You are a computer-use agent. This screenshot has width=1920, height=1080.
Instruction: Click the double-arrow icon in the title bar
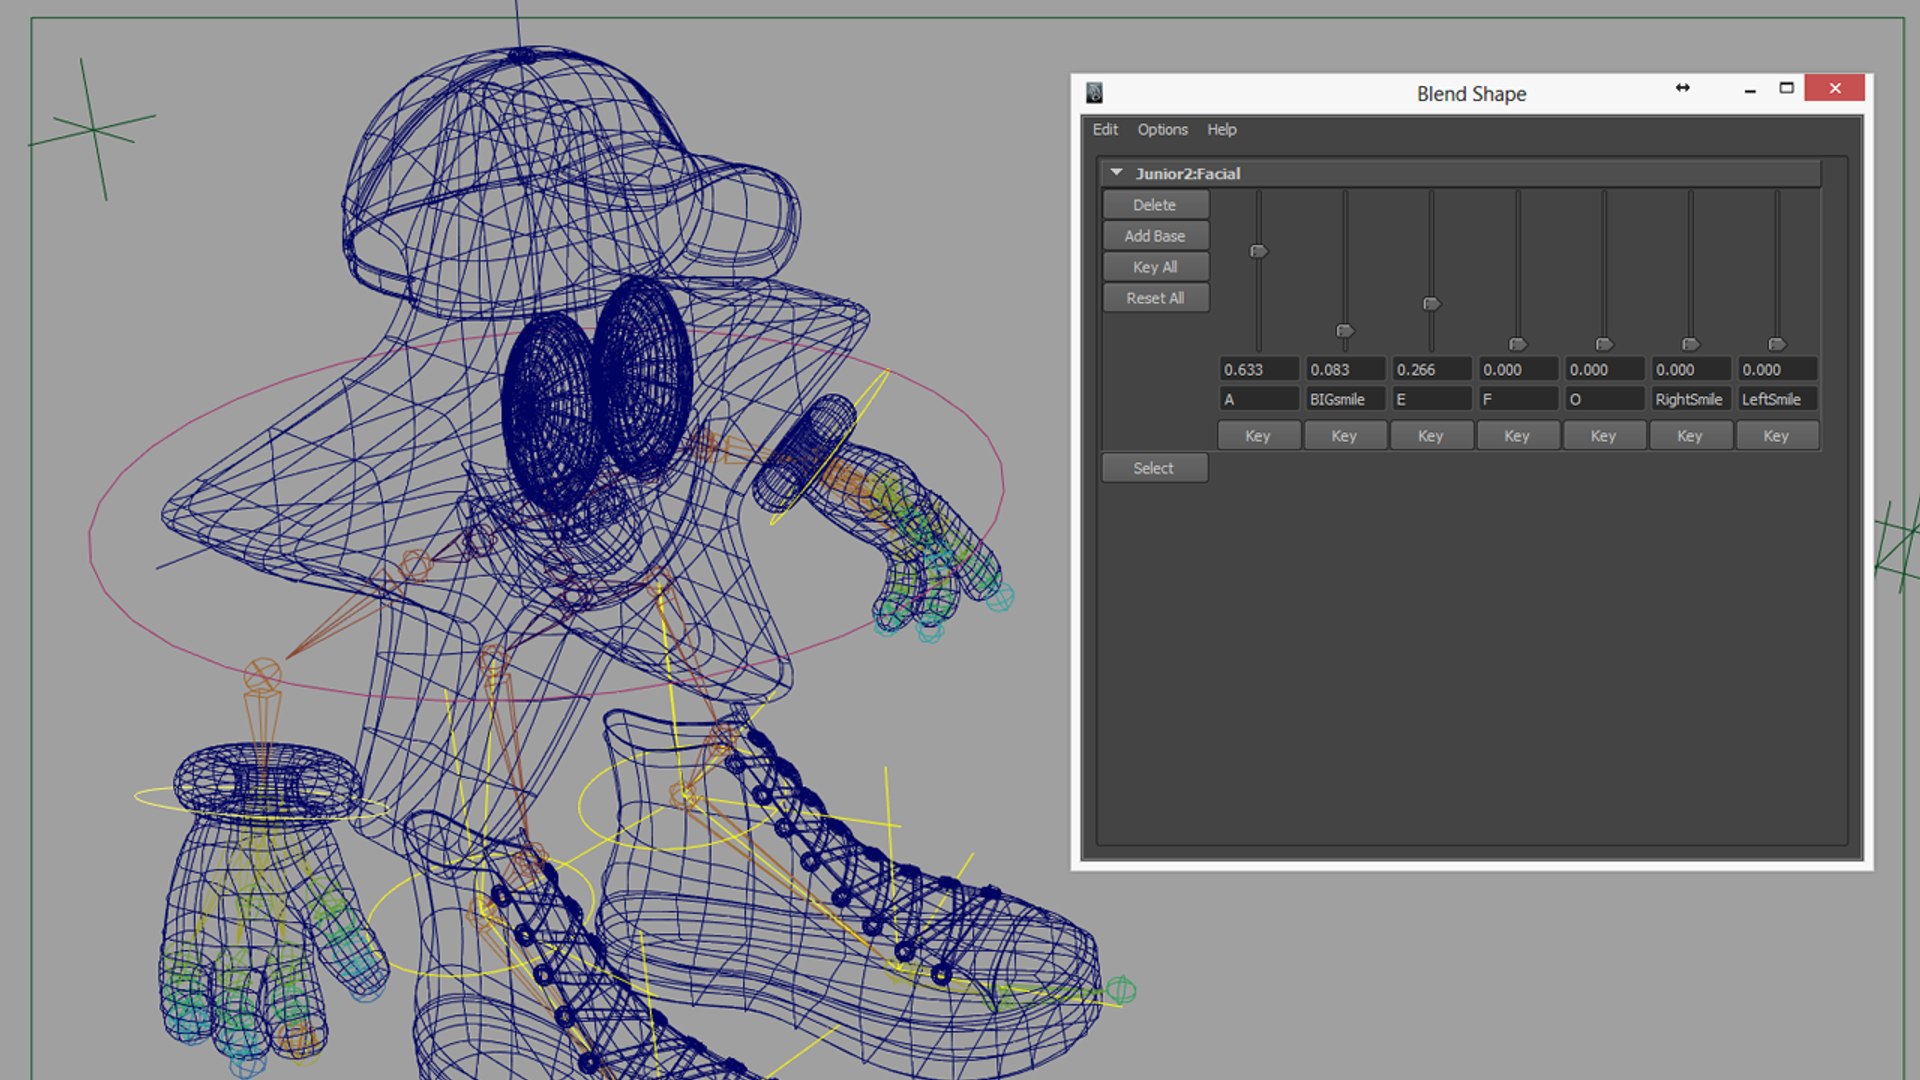click(x=1683, y=88)
